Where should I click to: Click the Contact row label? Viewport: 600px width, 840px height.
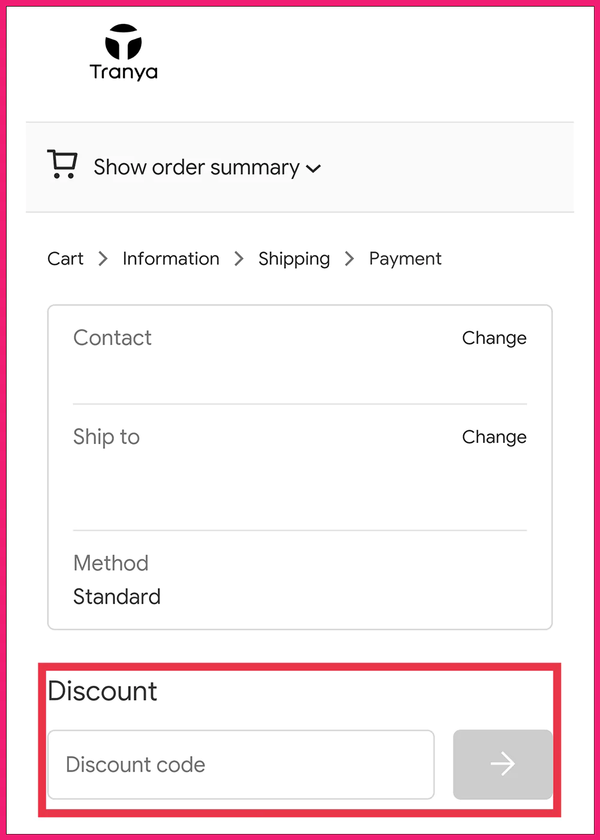click(112, 338)
